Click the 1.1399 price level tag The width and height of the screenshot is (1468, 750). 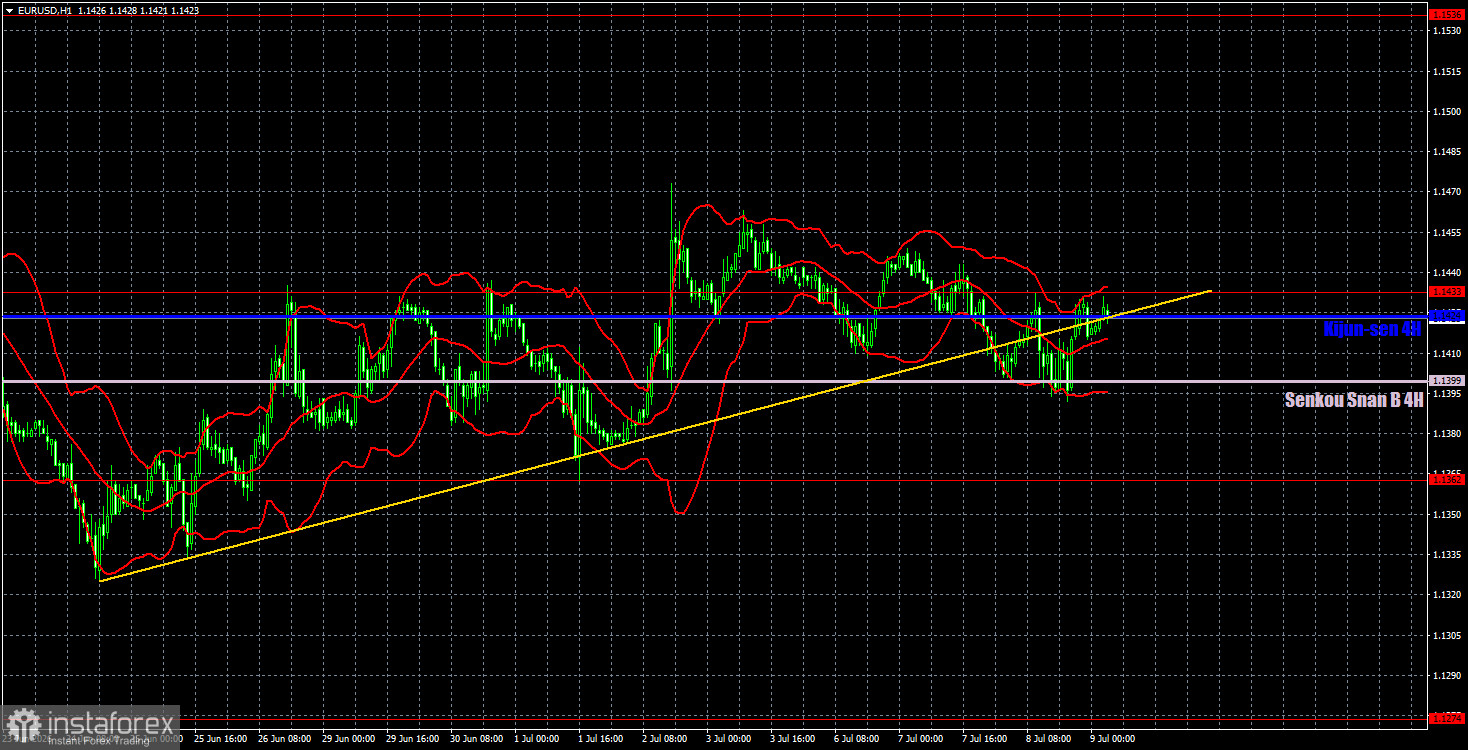tap(1447, 381)
